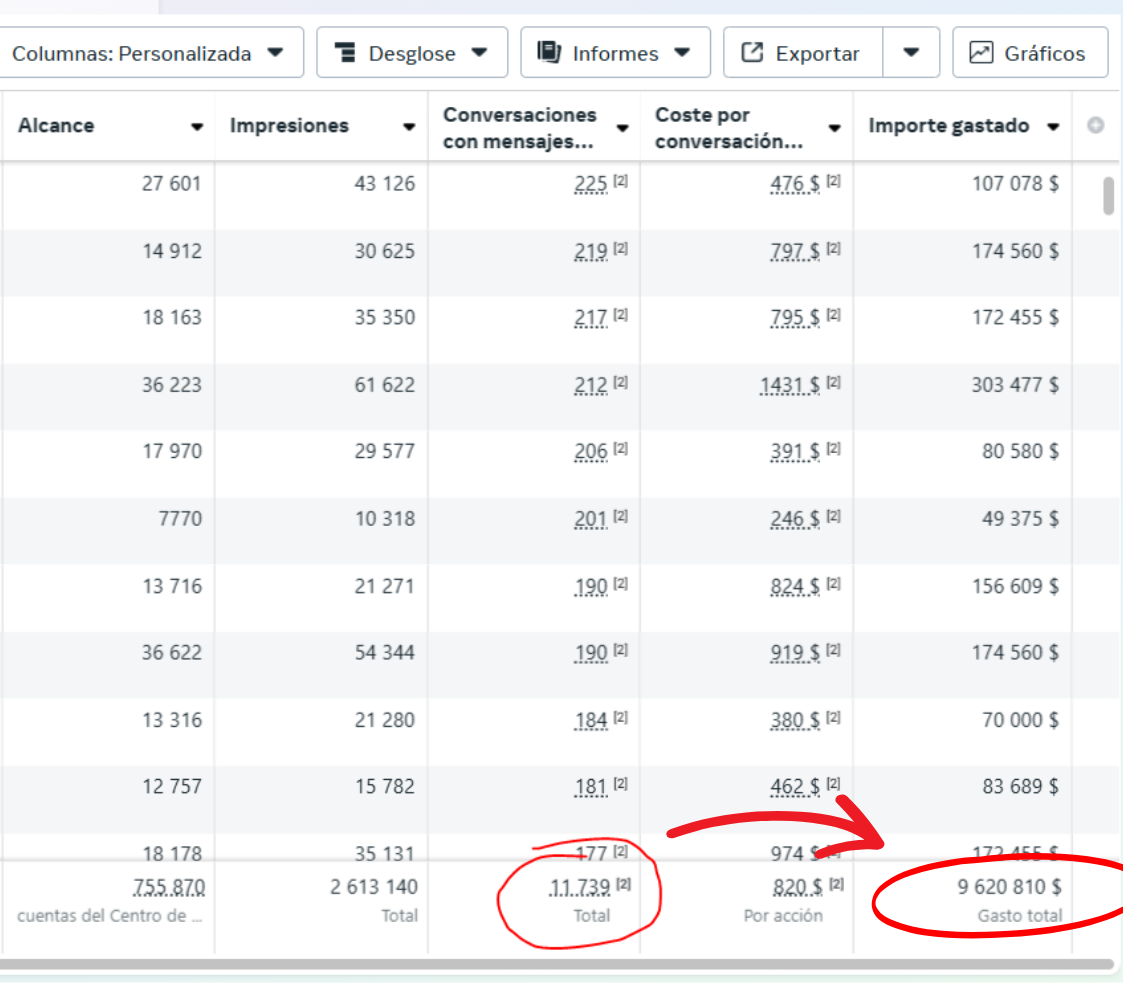The image size is (1123, 983).
Task: Click the 1431 $ cost per conversation value
Action: (790, 385)
